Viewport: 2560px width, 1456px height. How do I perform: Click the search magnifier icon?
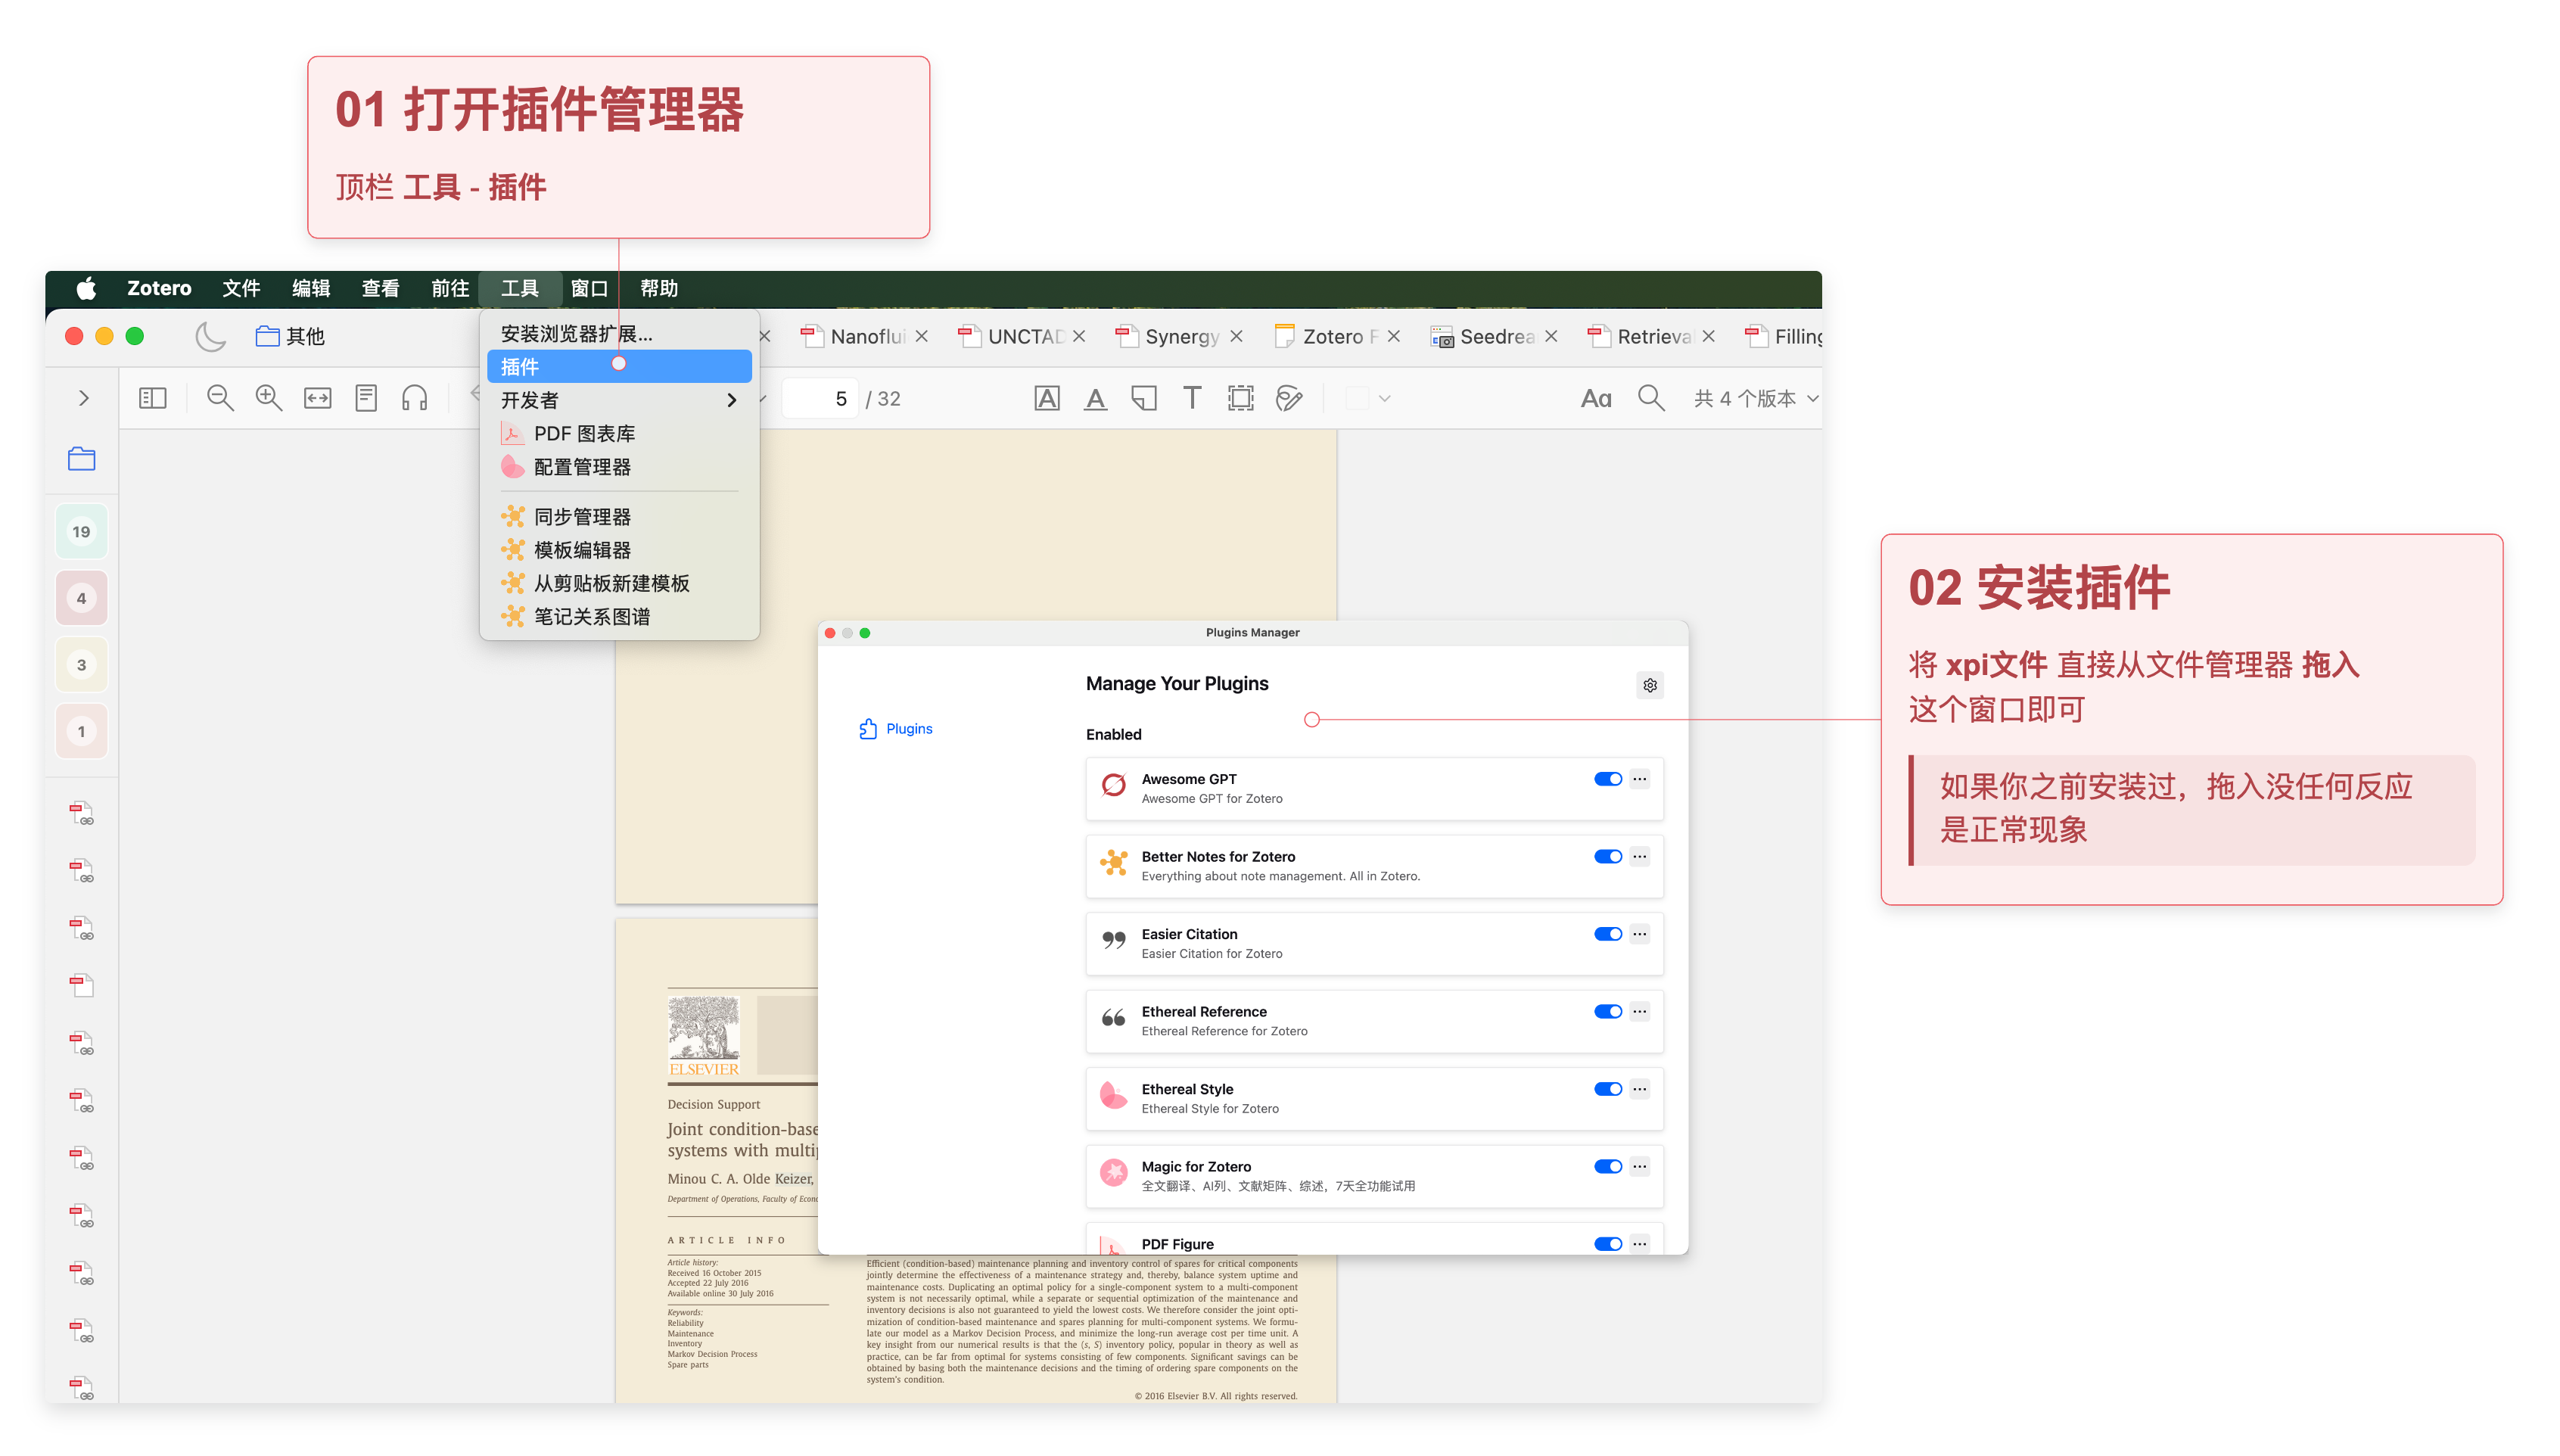coord(1651,399)
